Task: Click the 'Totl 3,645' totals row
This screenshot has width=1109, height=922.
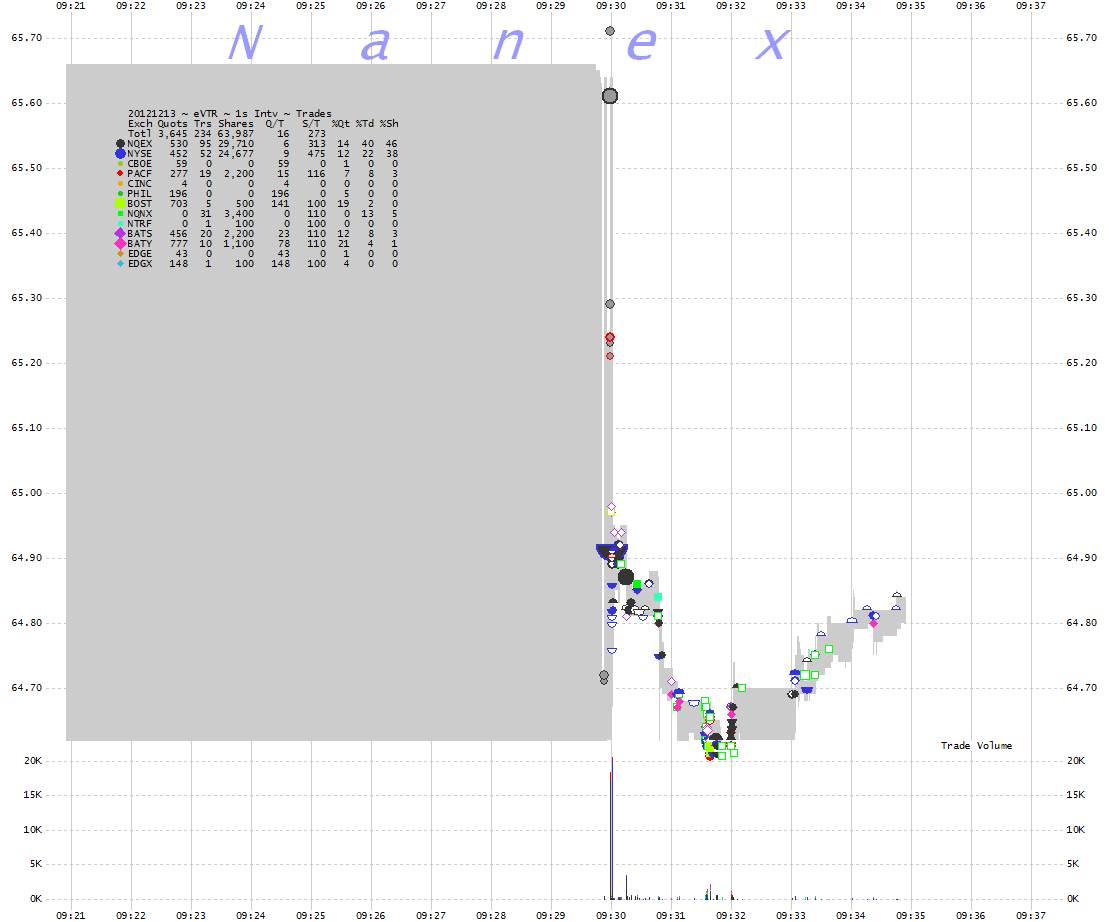Action: click(226, 134)
